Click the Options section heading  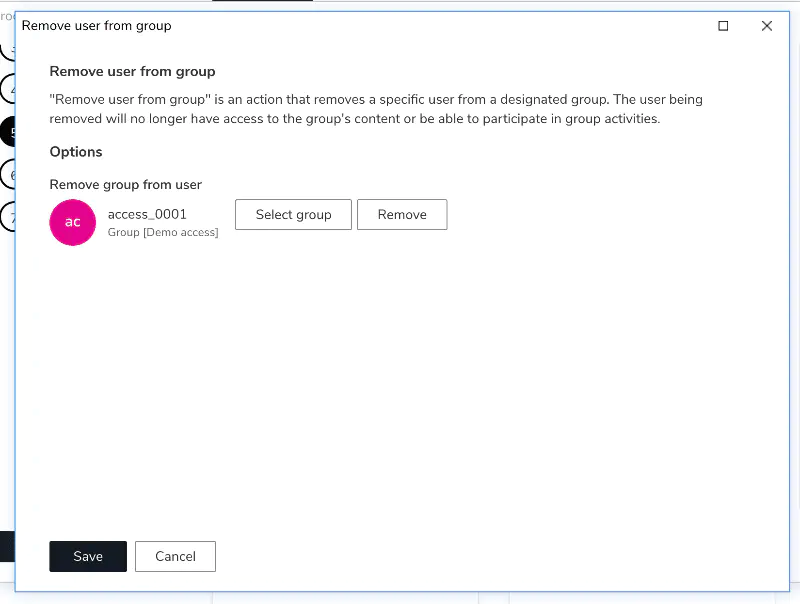(x=76, y=151)
